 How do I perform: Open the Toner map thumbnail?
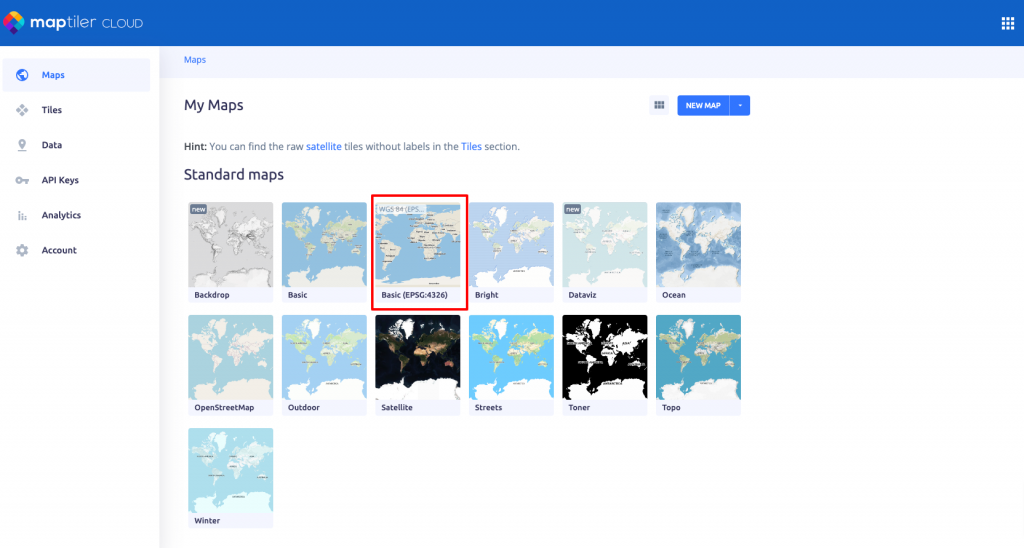coord(605,357)
